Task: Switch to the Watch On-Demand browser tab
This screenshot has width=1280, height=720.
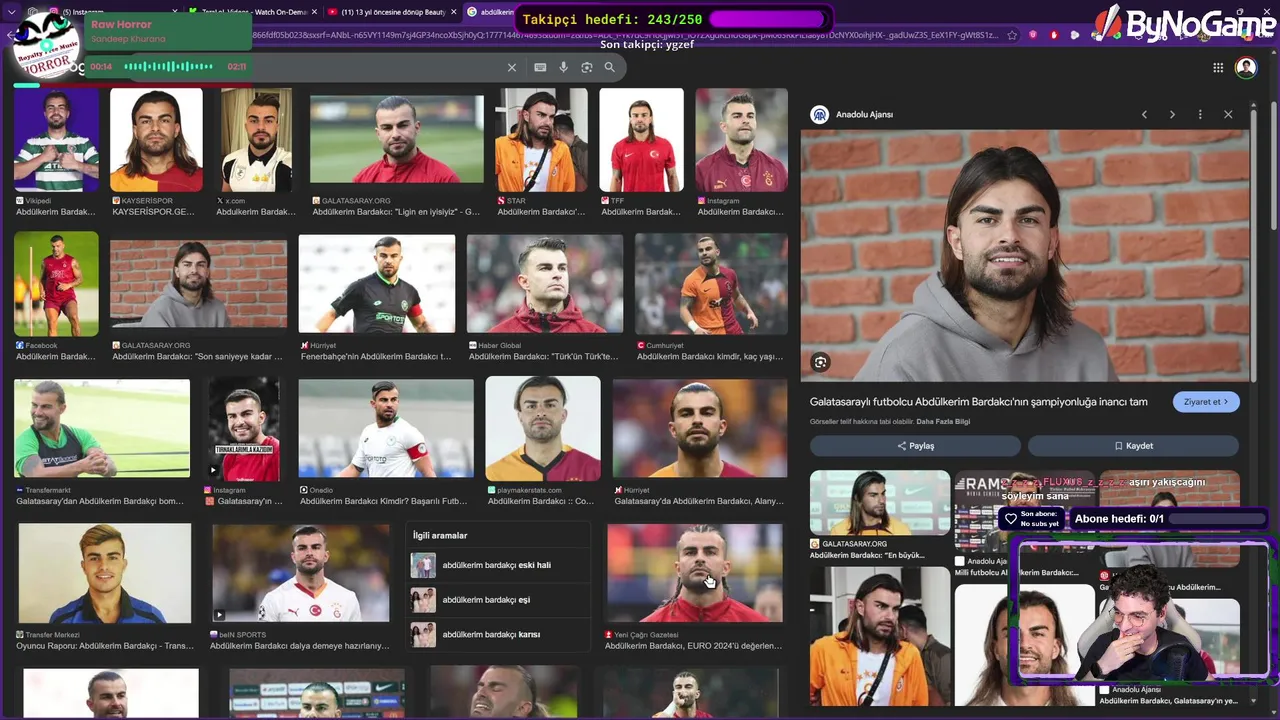Action: [254, 12]
